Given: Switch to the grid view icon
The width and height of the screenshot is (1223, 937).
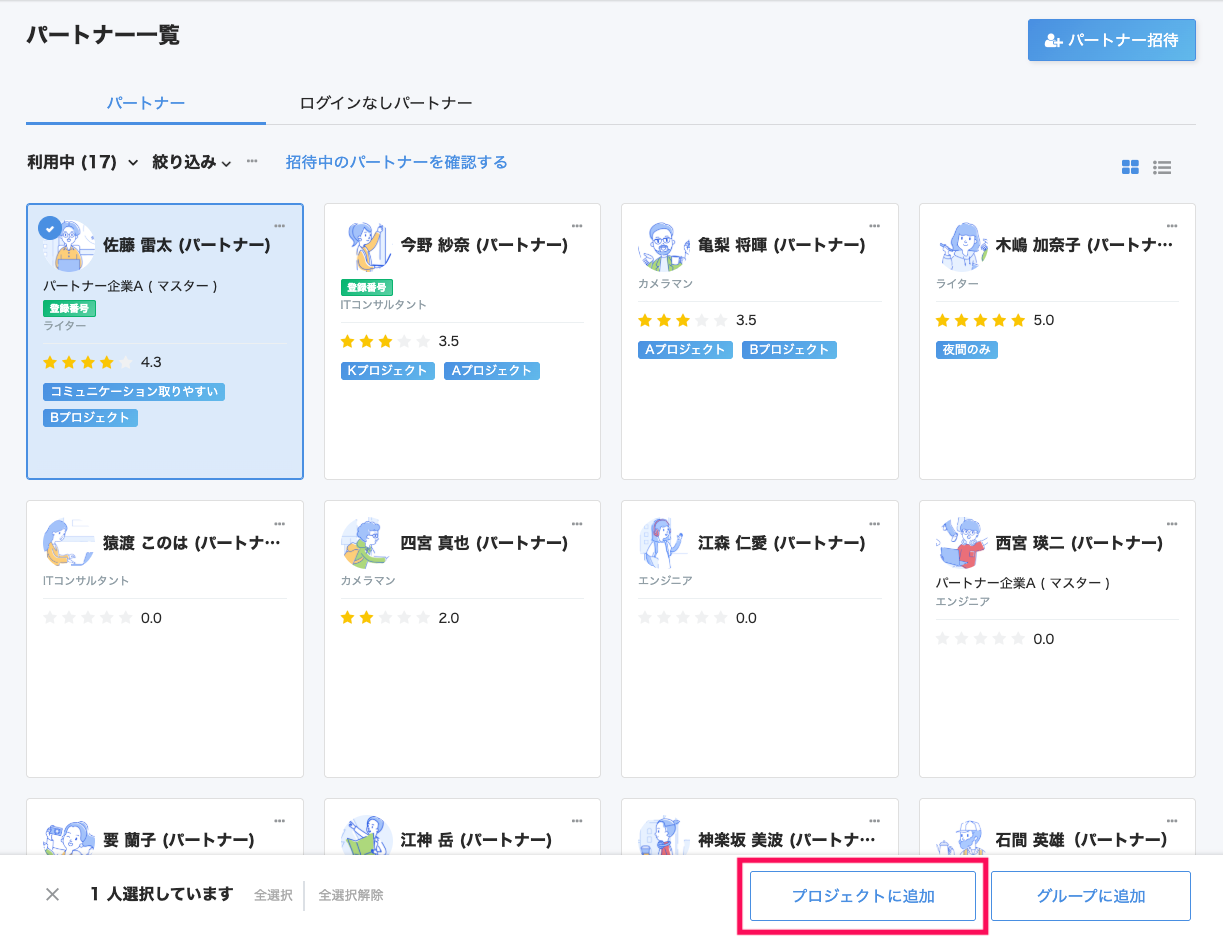Looking at the screenshot, I should pyautogui.click(x=1130, y=167).
